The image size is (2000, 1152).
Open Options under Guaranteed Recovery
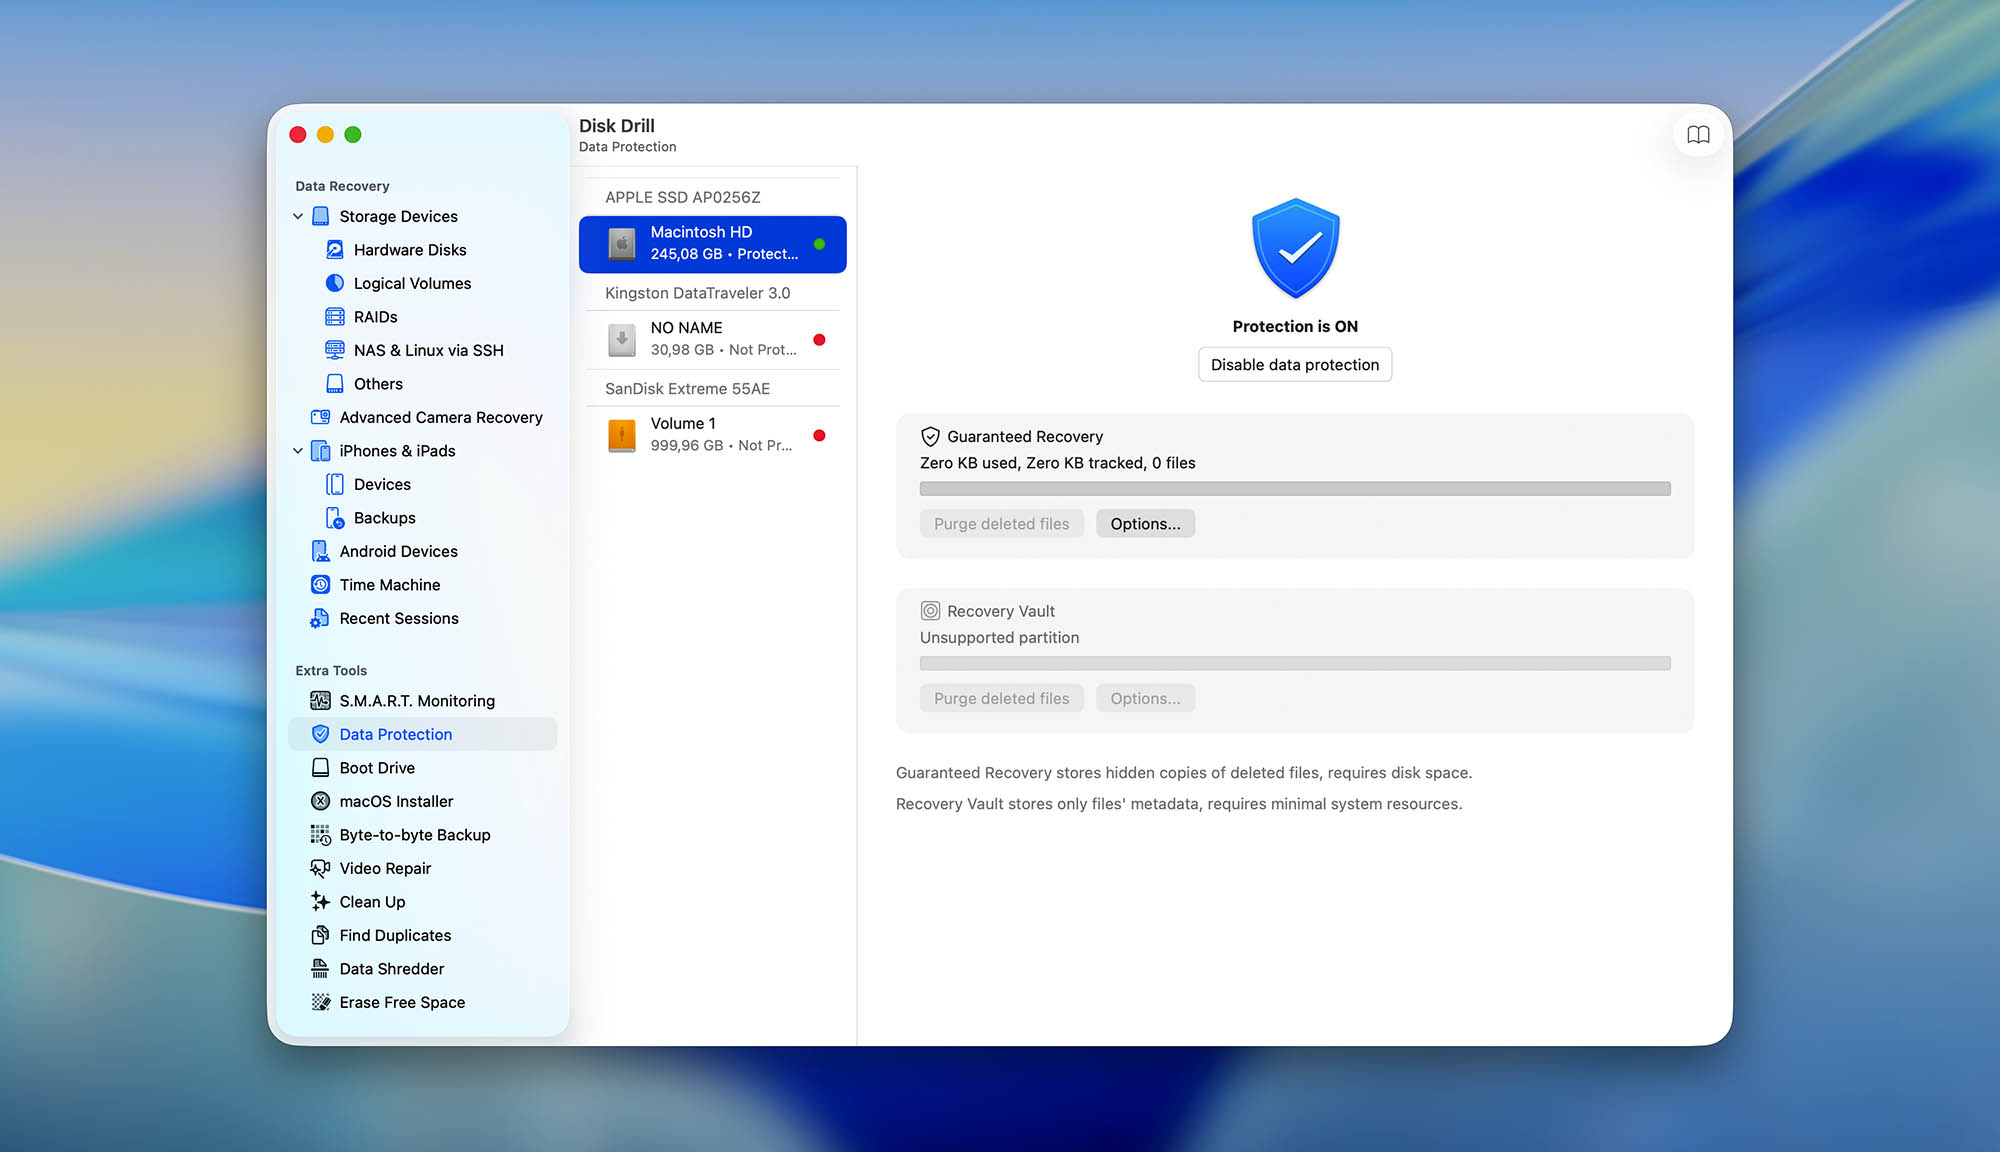click(x=1145, y=523)
